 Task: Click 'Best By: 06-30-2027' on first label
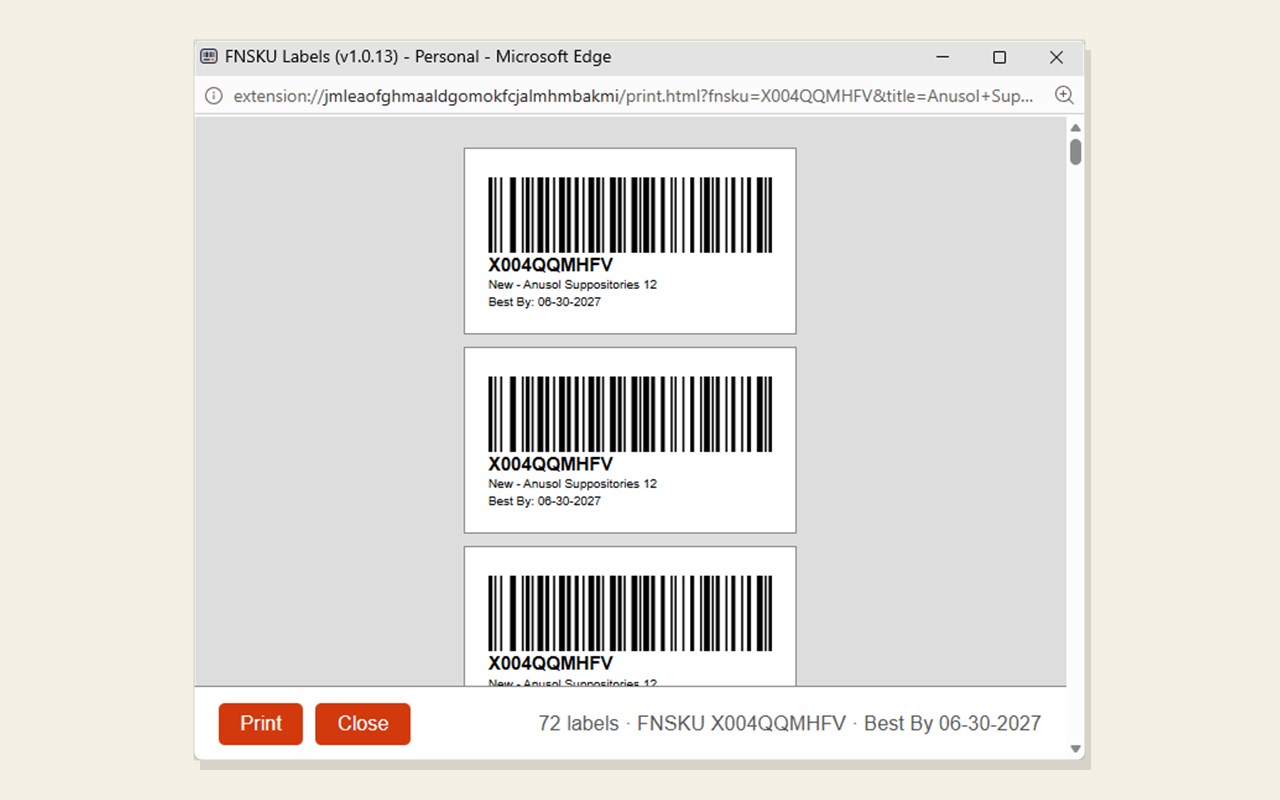pos(544,302)
